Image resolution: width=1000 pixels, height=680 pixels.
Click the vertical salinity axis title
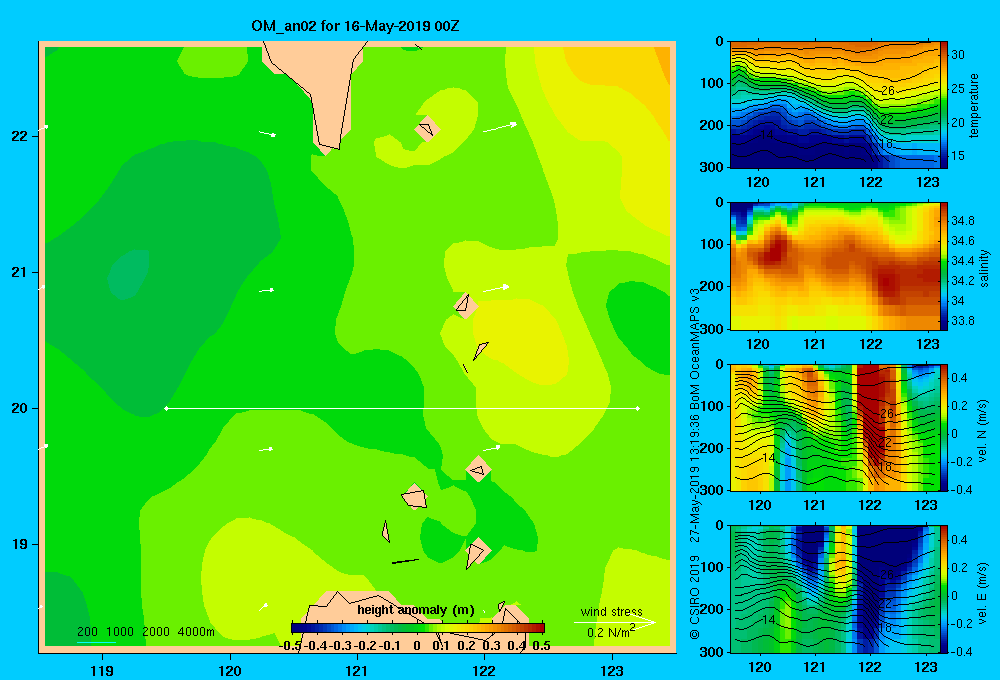point(984,268)
